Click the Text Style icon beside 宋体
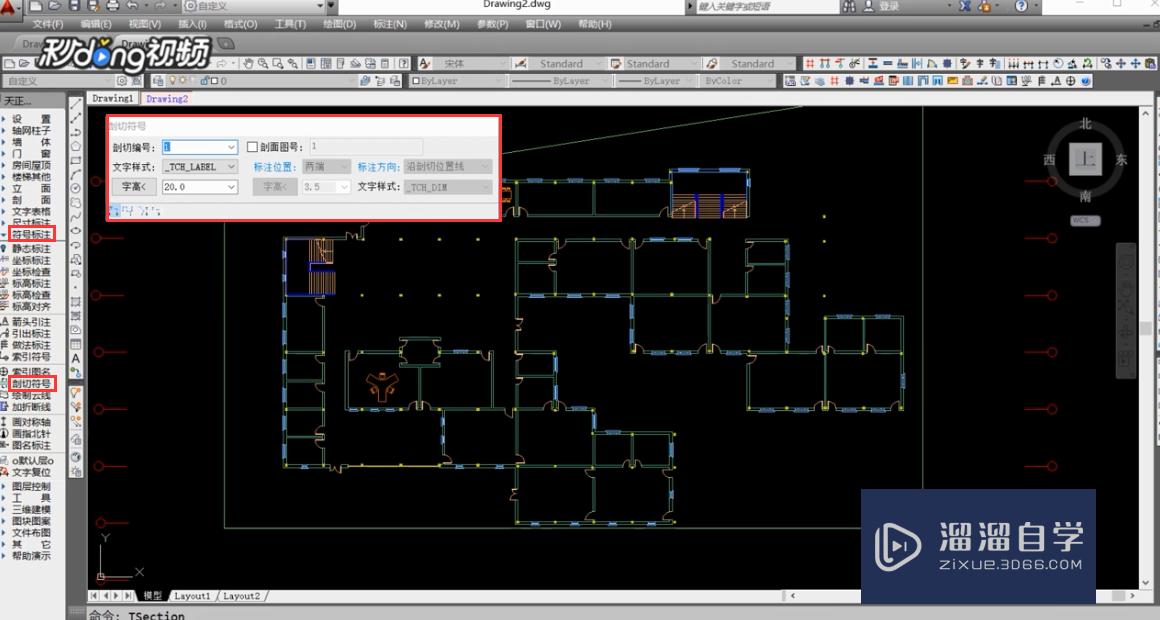The width and height of the screenshot is (1160, 620). [425, 64]
